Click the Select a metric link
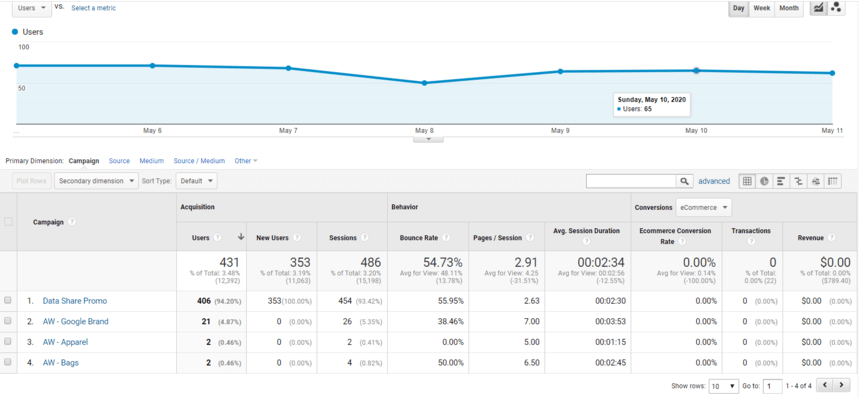The height and width of the screenshot is (398, 859). 94,8
